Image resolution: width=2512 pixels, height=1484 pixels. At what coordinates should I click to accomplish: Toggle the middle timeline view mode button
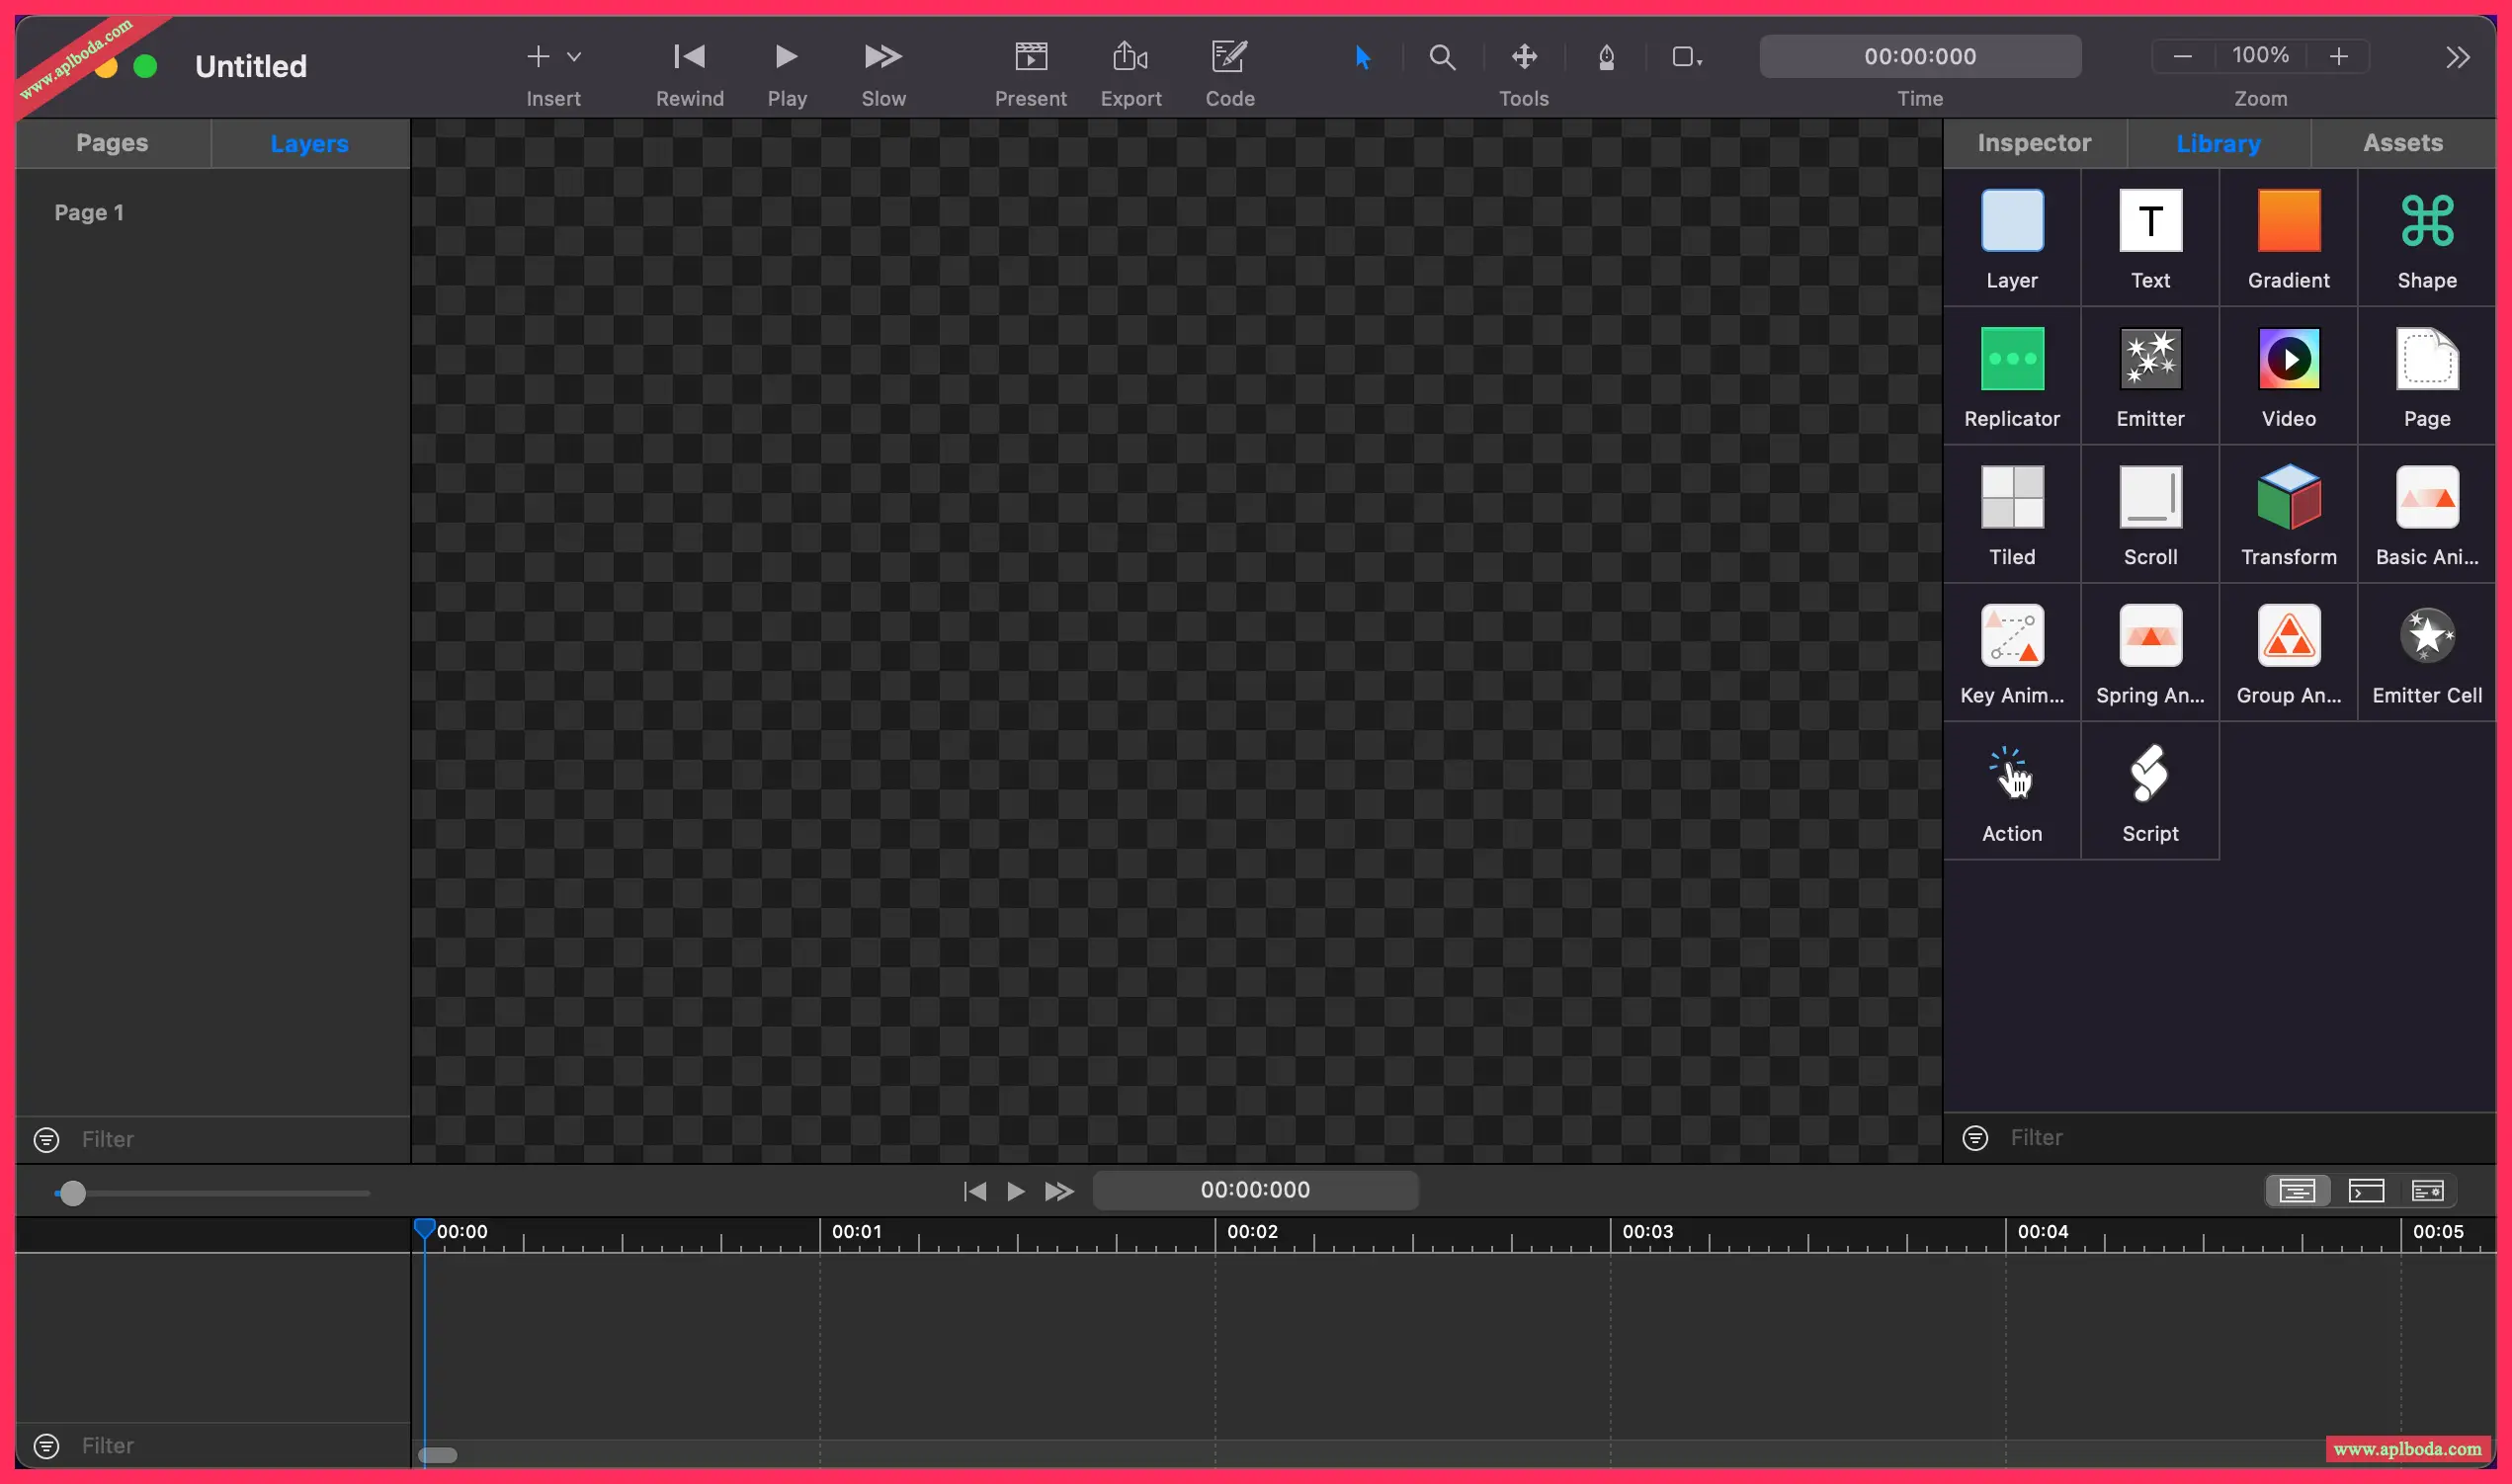point(2366,1190)
